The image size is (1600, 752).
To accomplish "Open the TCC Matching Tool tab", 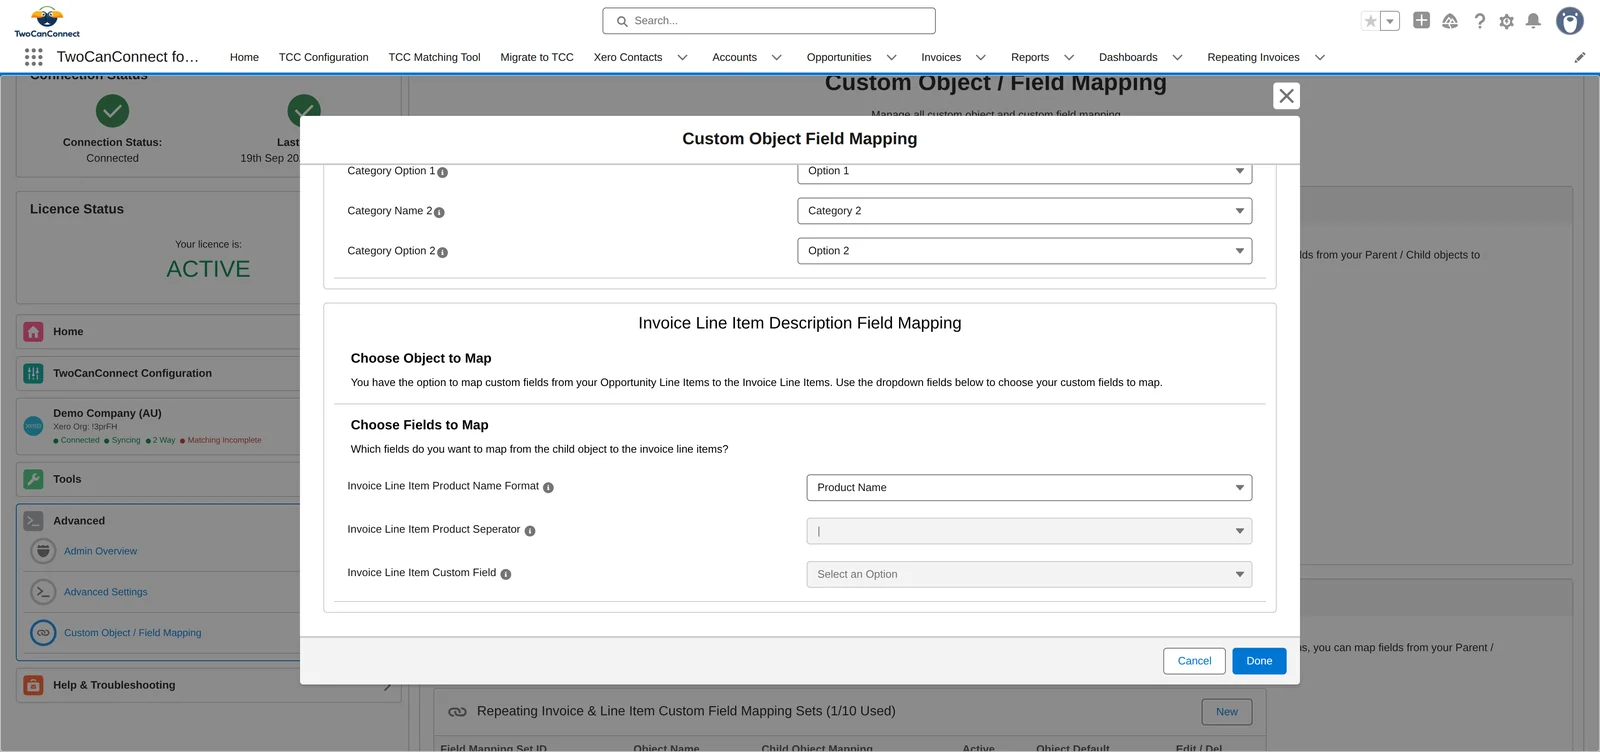I will [x=434, y=57].
